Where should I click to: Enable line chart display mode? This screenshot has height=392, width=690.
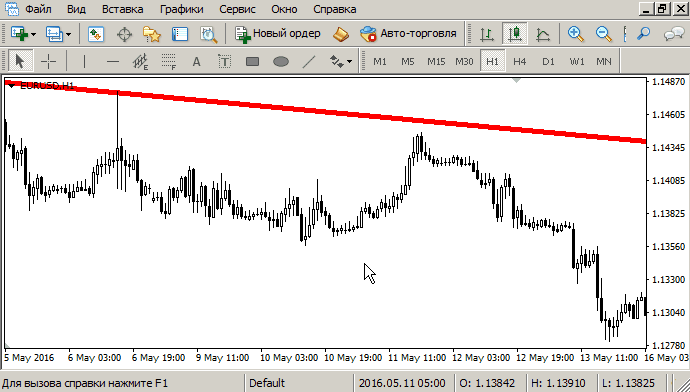click(543, 34)
